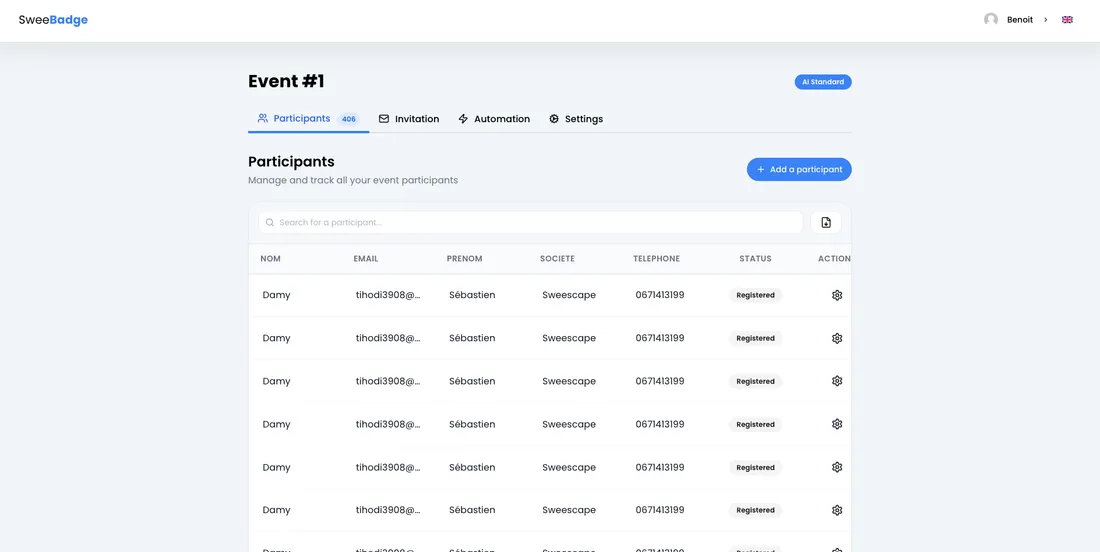Click the first row's 0671413199 phone cell
The width and height of the screenshot is (1100, 552).
tap(660, 295)
